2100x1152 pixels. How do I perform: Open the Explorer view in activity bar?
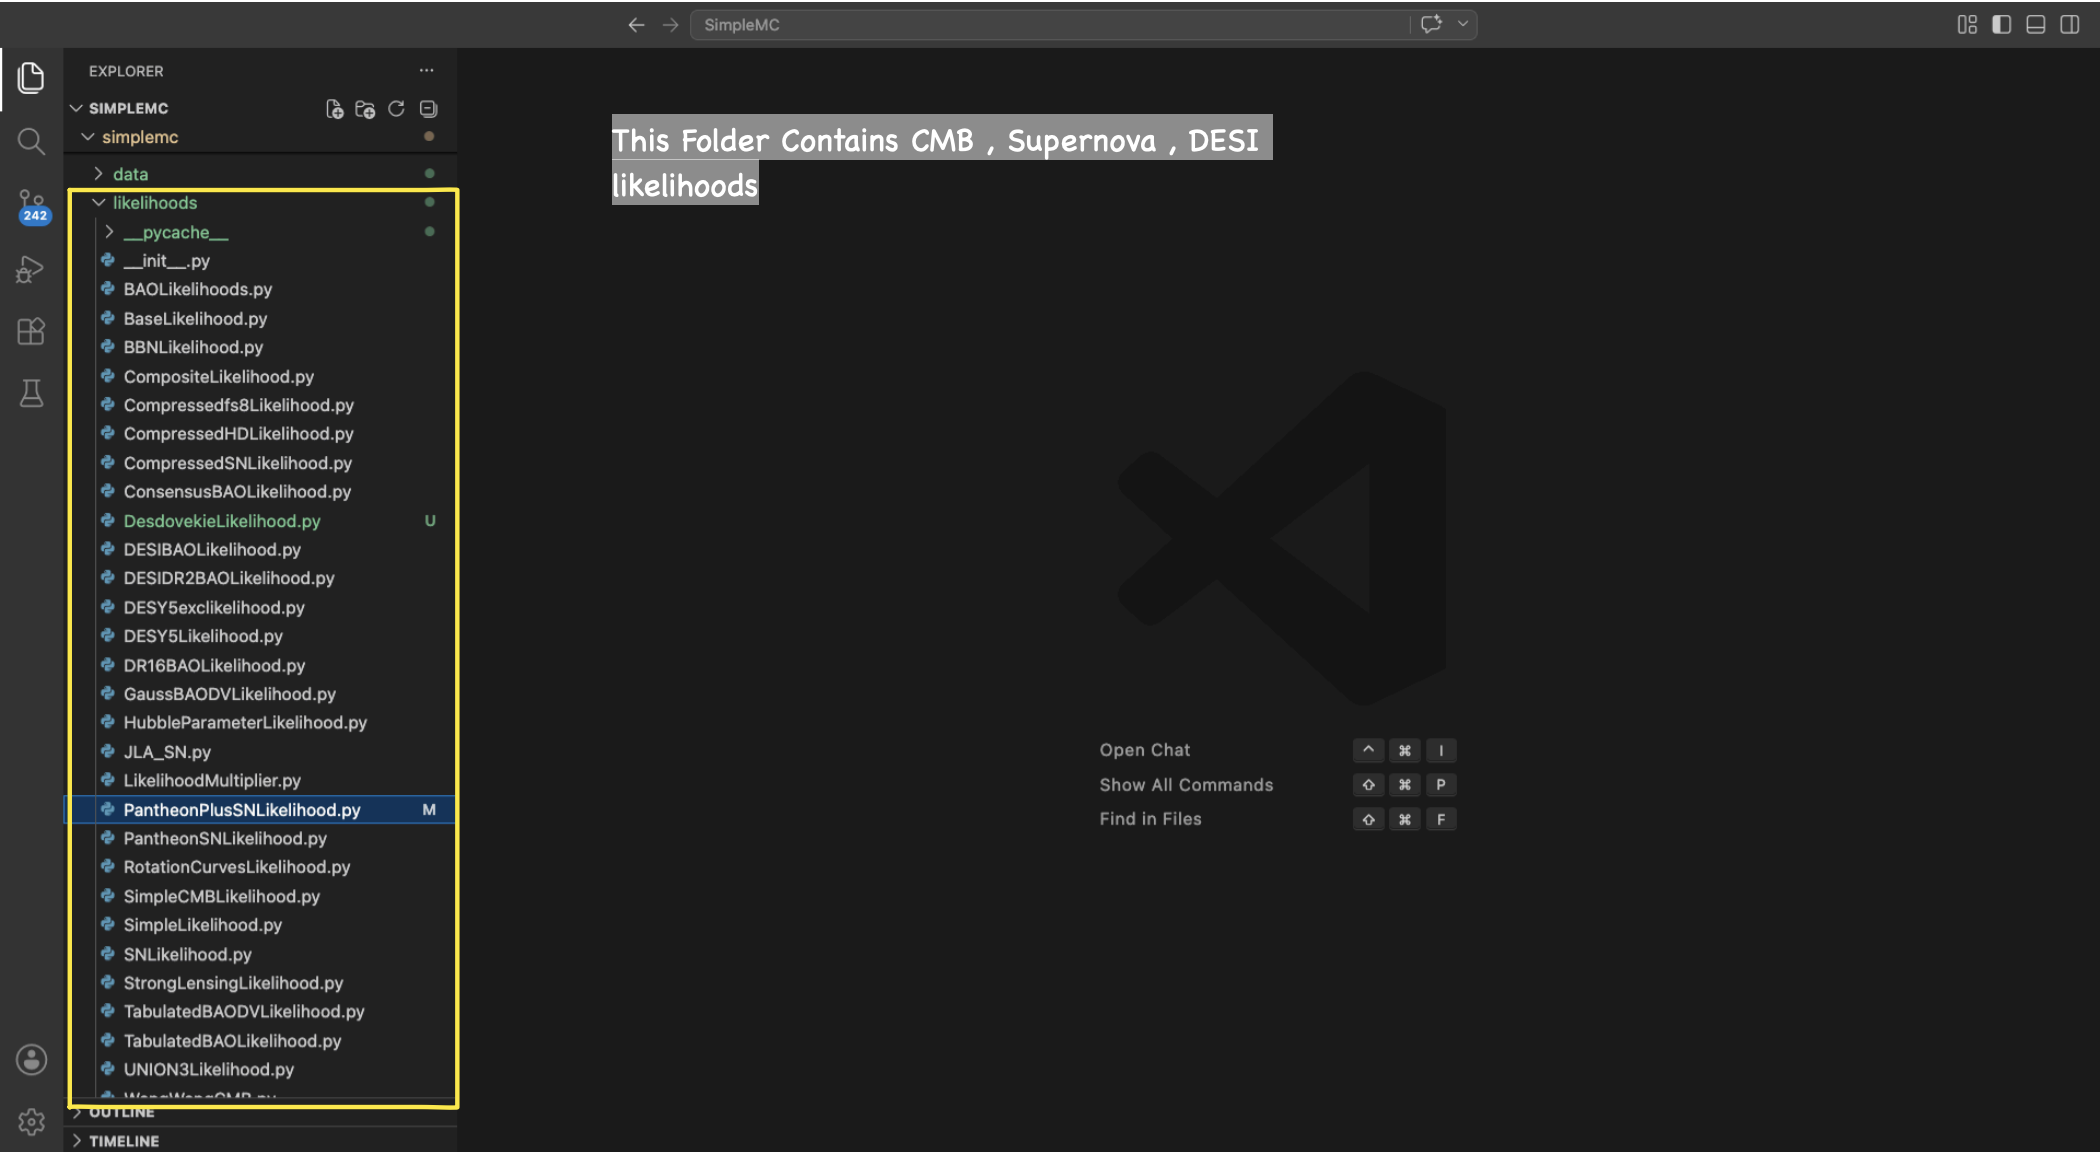(x=31, y=77)
